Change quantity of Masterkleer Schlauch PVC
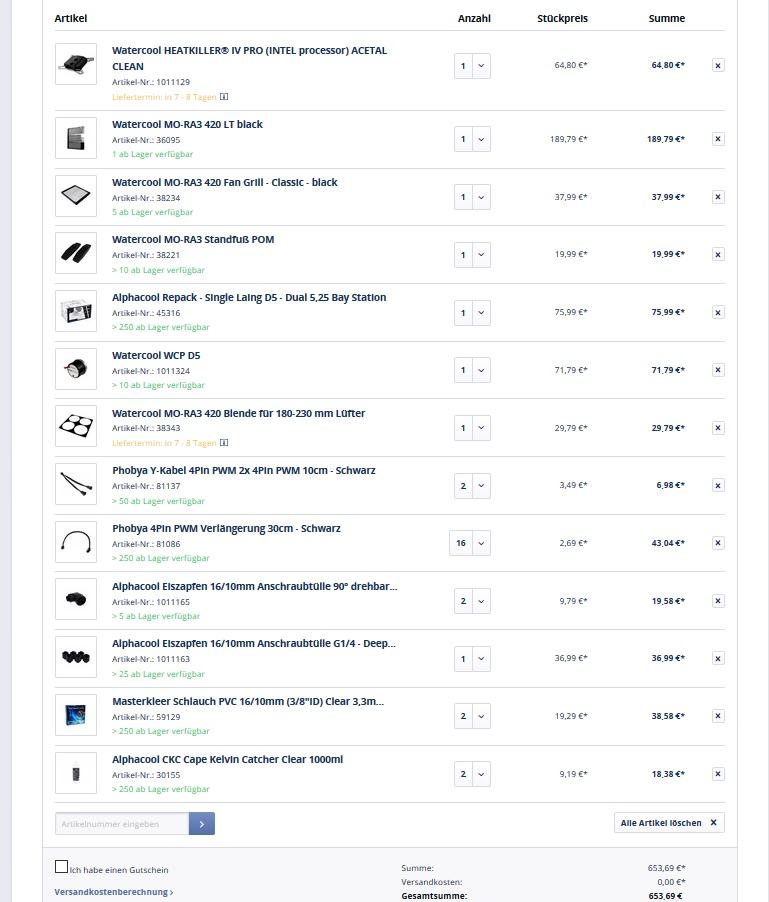Viewport: 769px width, 902px height. click(472, 716)
